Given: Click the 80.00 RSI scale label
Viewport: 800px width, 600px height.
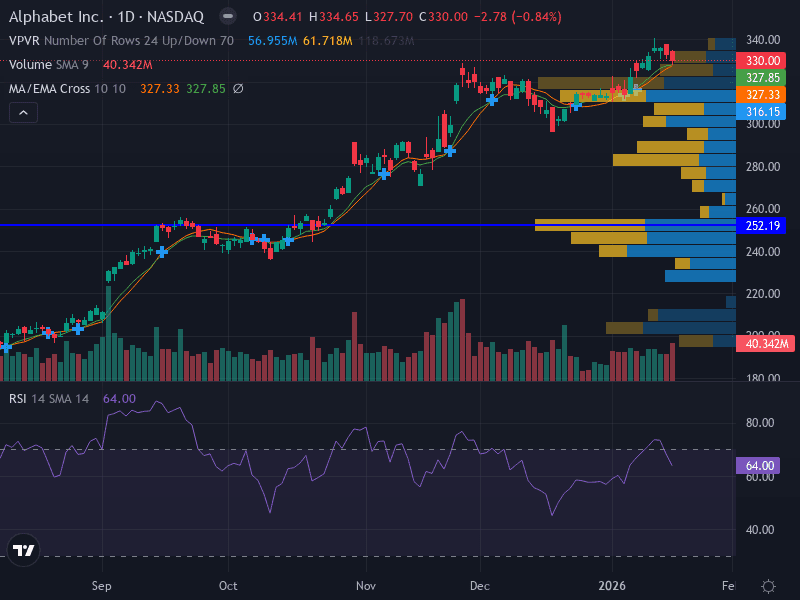Looking at the screenshot, I should 760,423.
